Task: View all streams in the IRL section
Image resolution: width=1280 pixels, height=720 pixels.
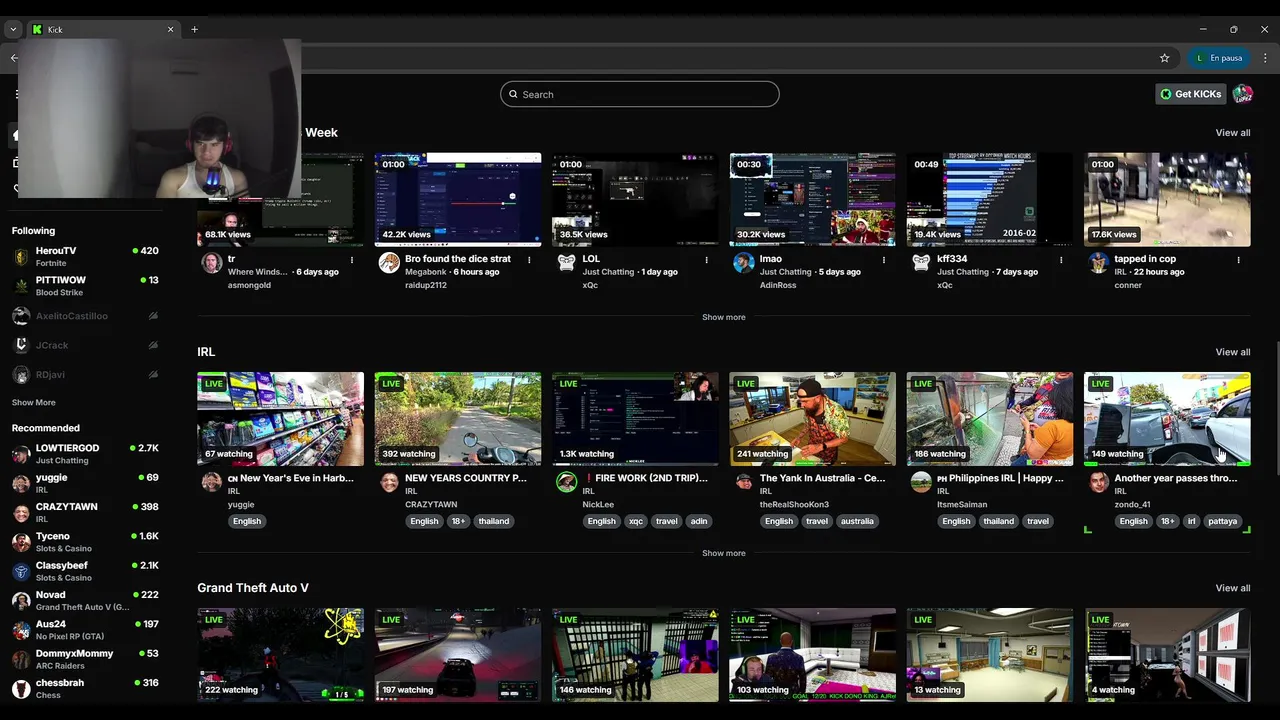Action: pos(1233,352)
